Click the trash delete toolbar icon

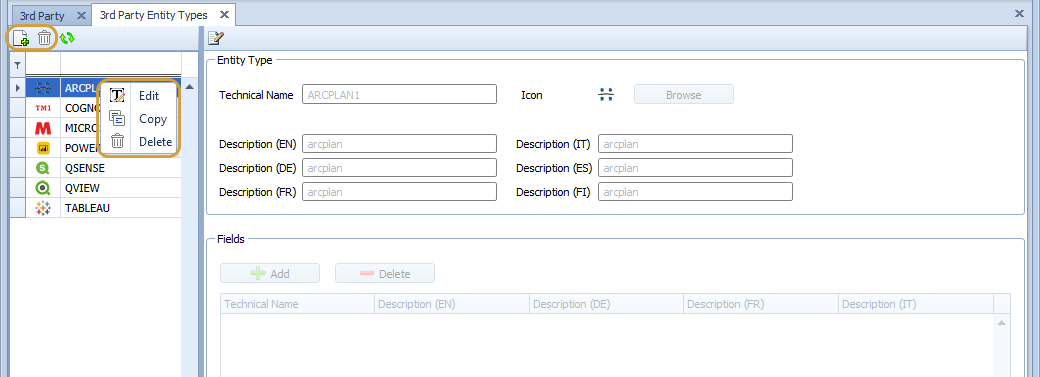(44, 38)
